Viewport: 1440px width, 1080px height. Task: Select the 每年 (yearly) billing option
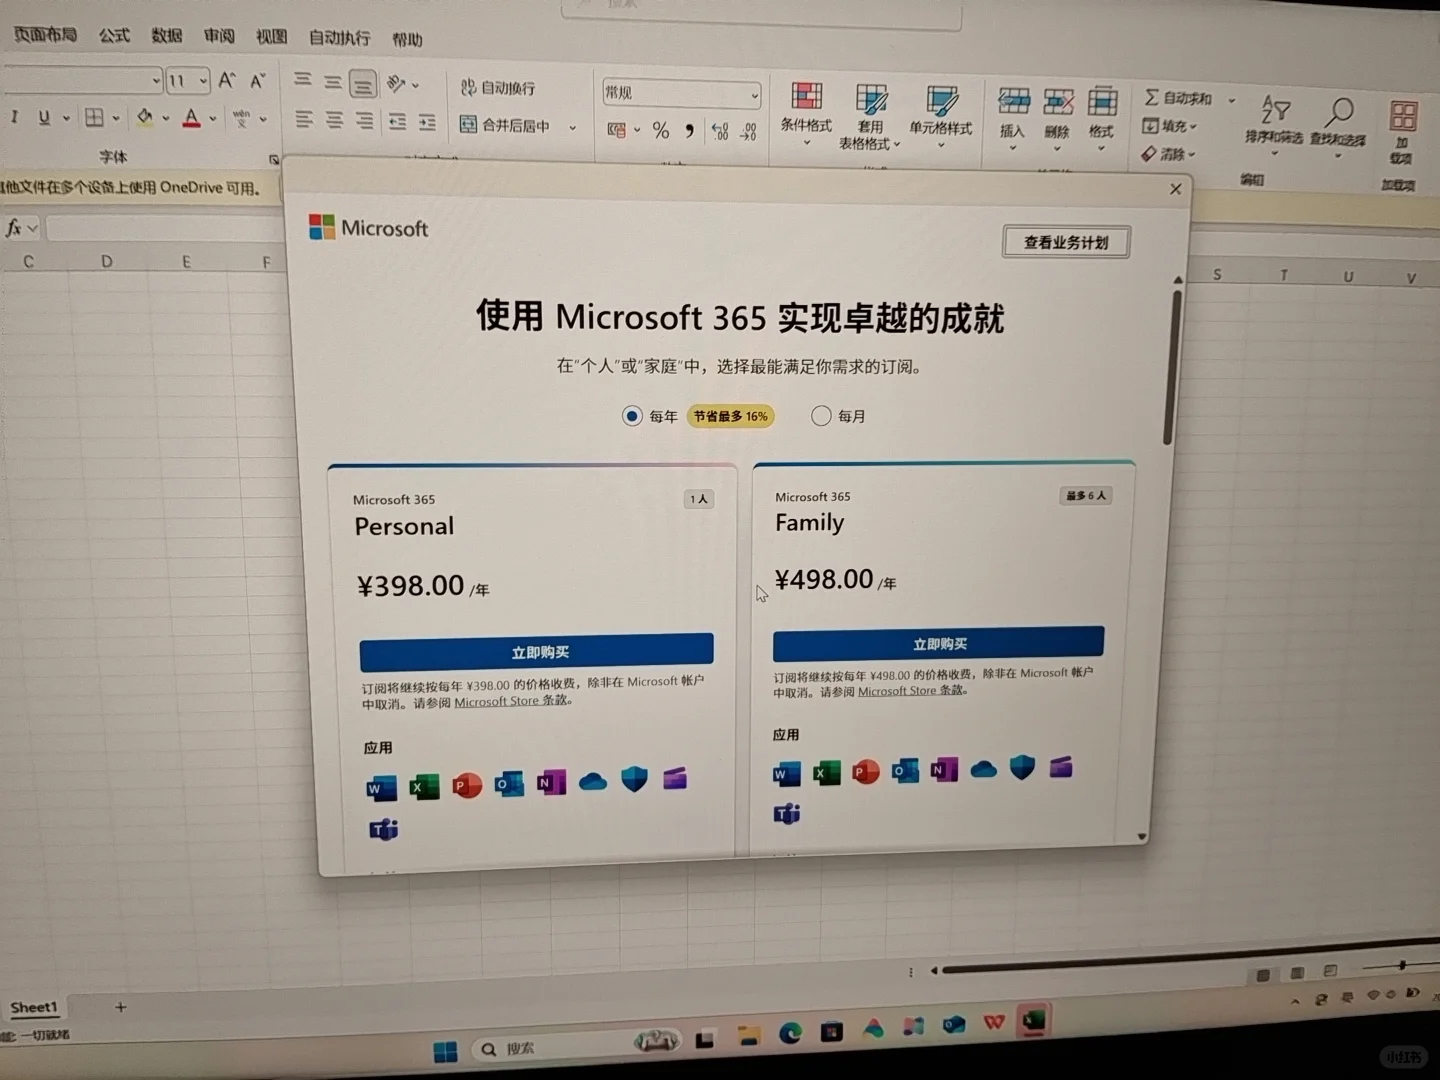coord(632,415)
